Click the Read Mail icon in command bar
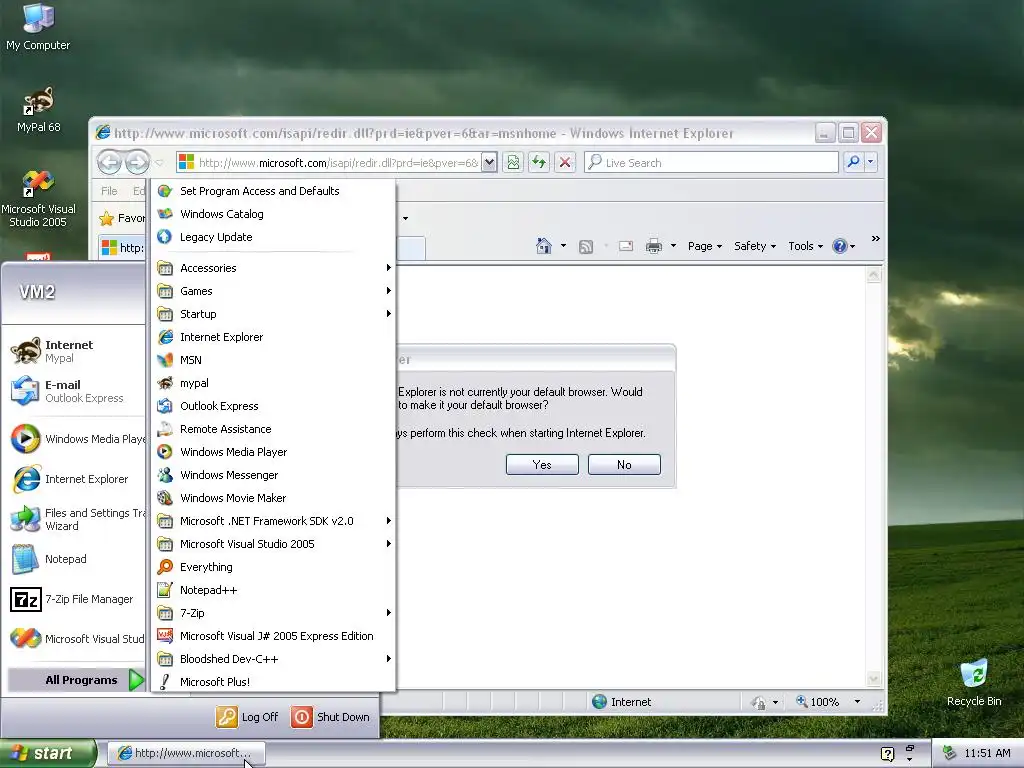 626,246
